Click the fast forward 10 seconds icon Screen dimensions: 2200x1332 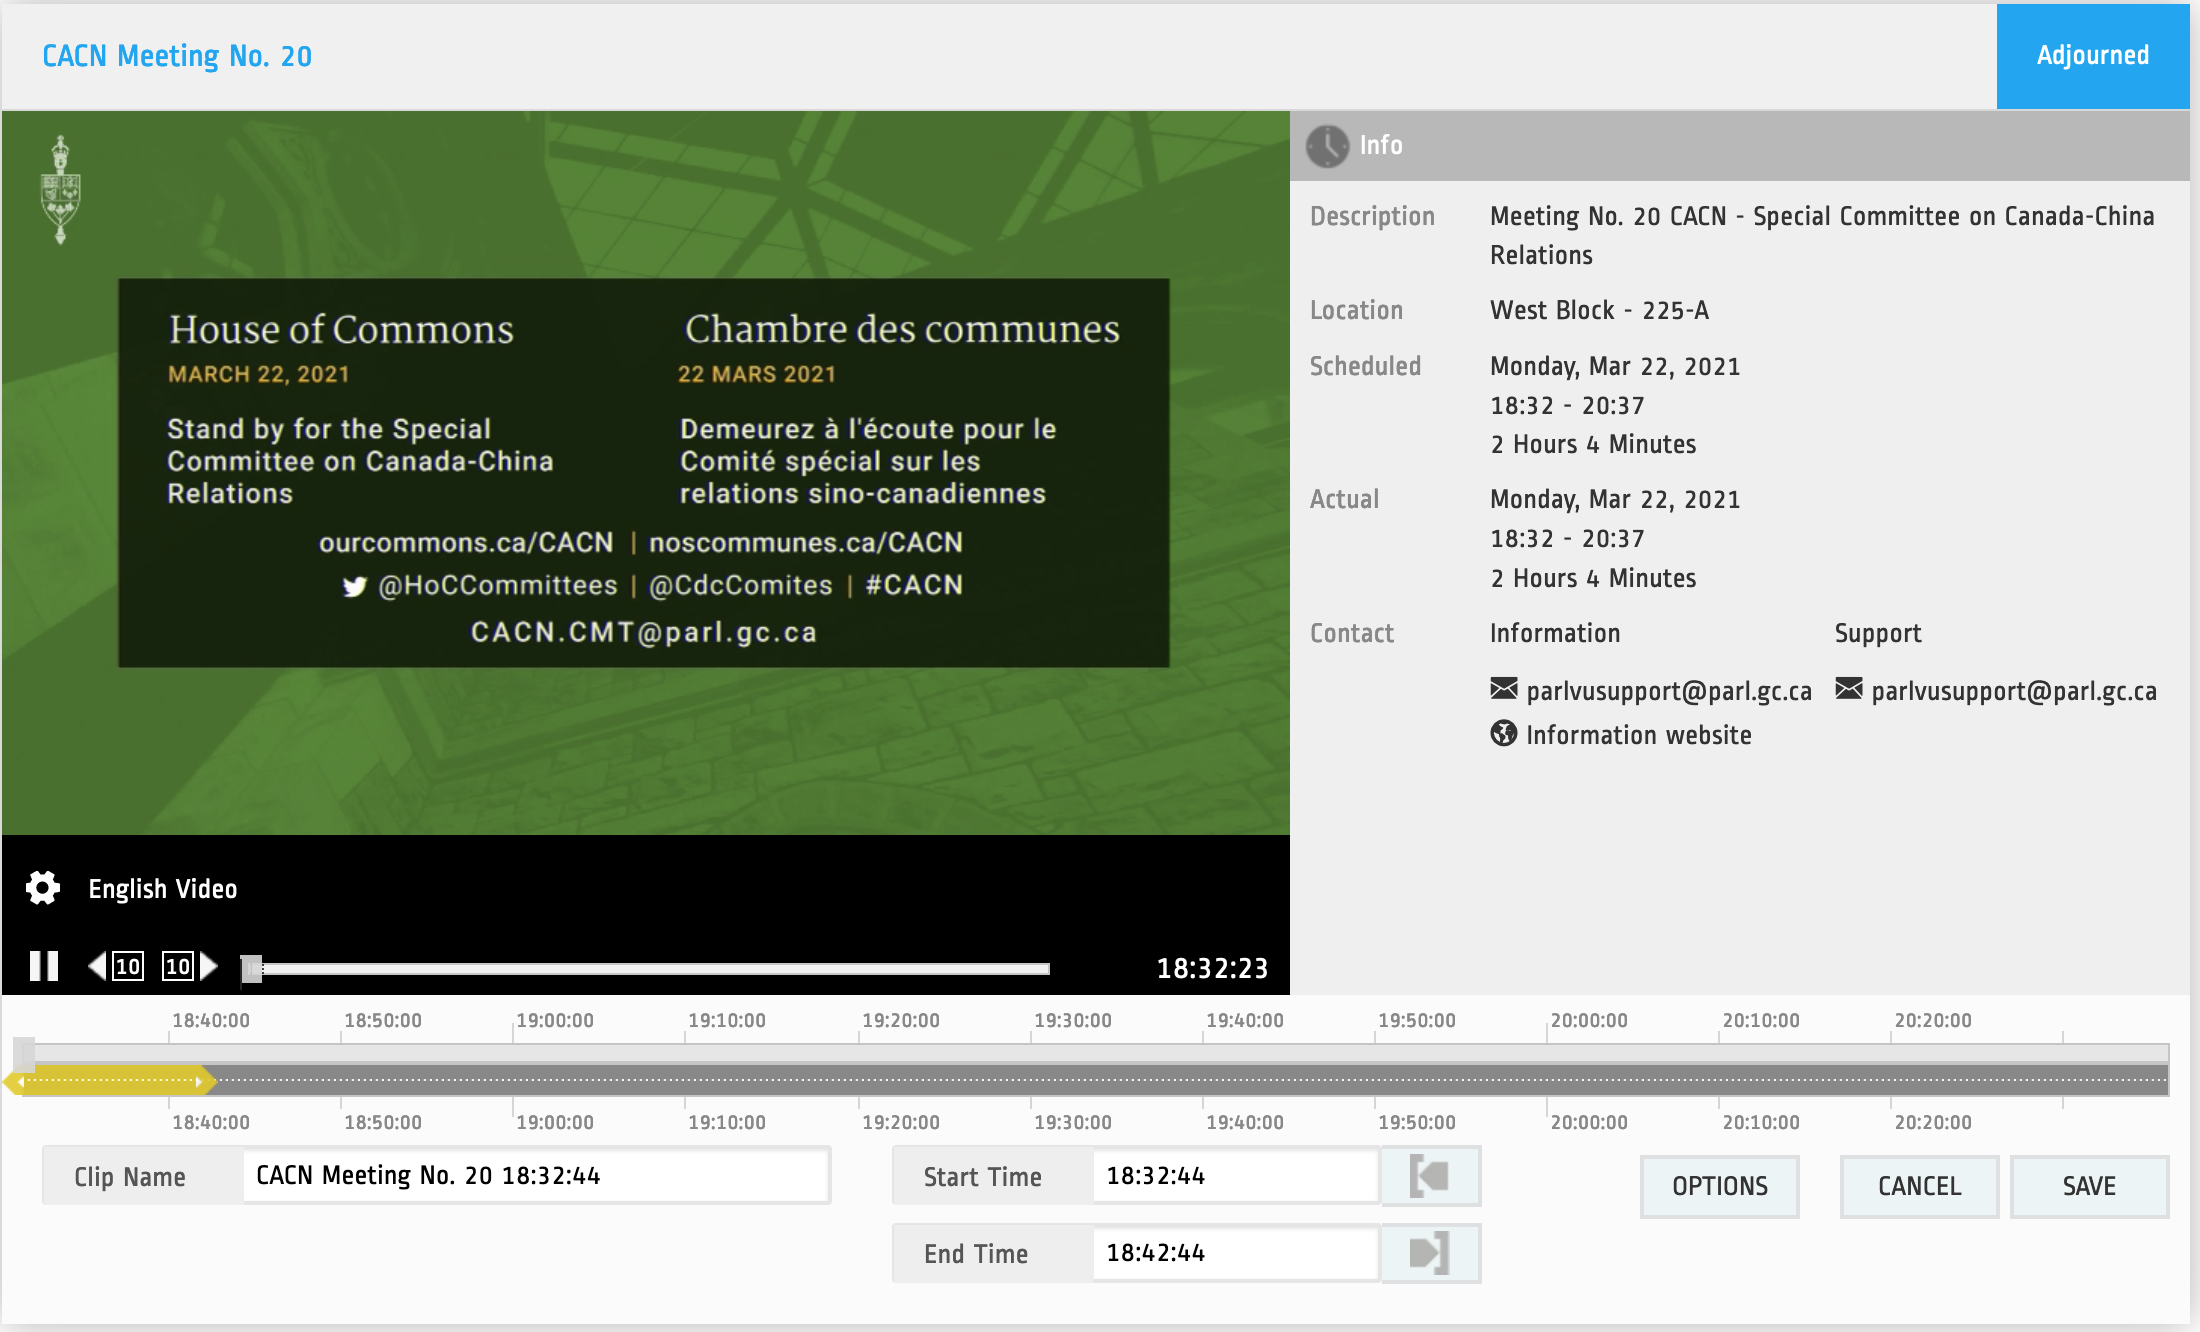189,964
